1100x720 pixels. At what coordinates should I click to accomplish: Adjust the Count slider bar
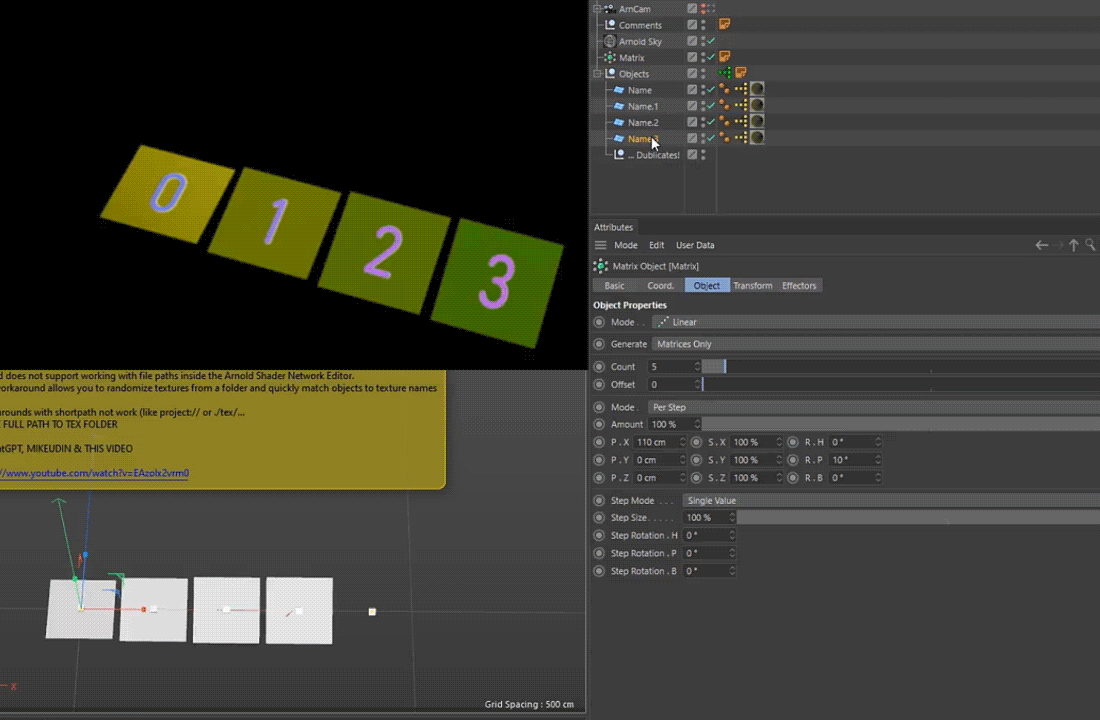coord(901,366)
